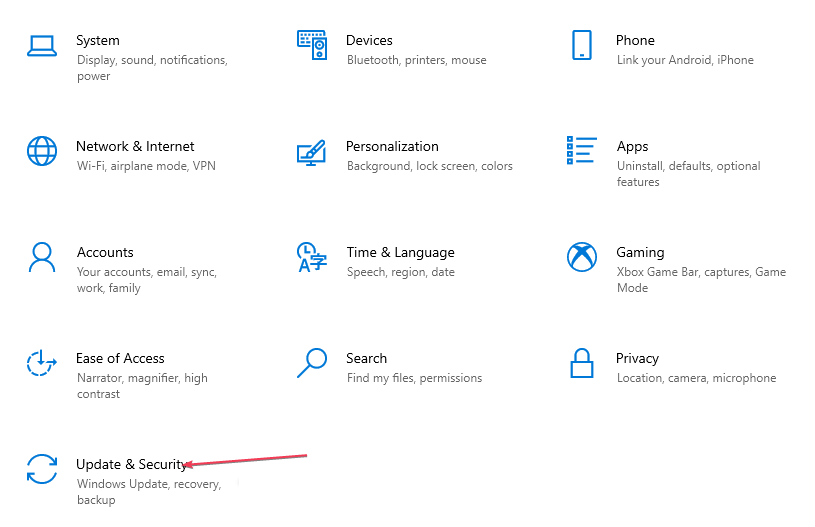Screen dimensions: 815x527
Task: Open Ease of Access settings title
Action: click(x=120, y=359)
